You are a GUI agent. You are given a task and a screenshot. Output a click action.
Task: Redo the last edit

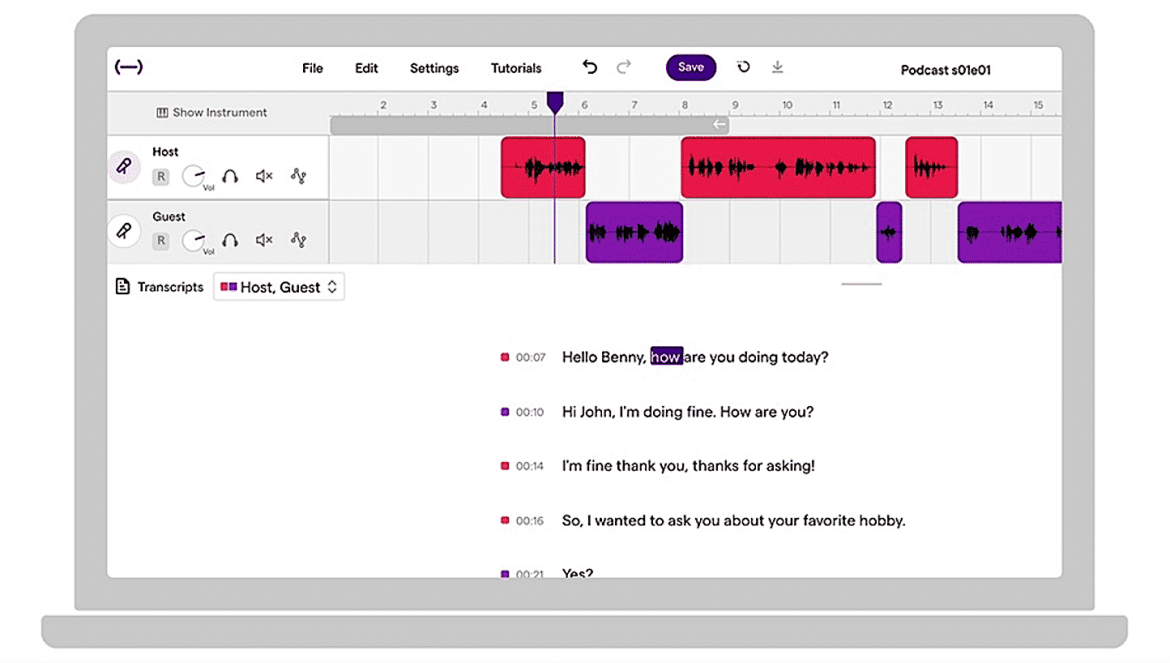coord(624,66)
